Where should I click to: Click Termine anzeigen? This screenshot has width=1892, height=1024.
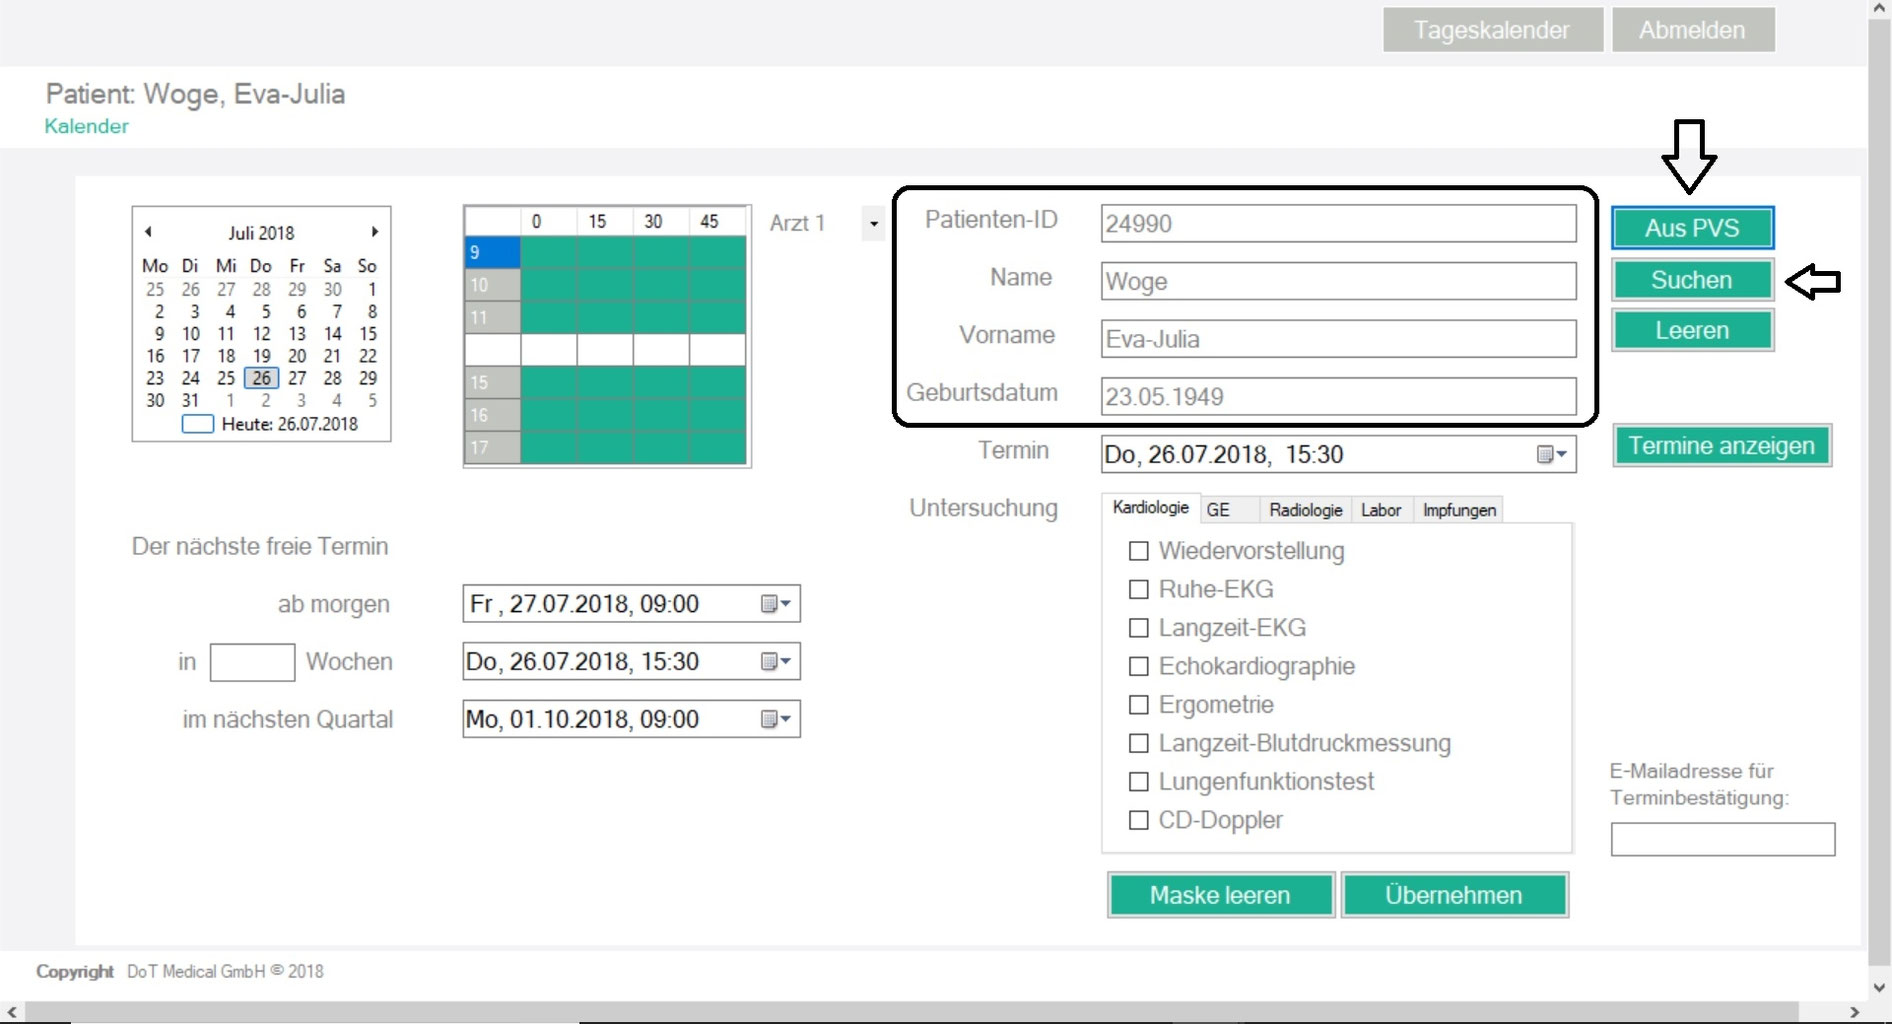coord(1721,446)
